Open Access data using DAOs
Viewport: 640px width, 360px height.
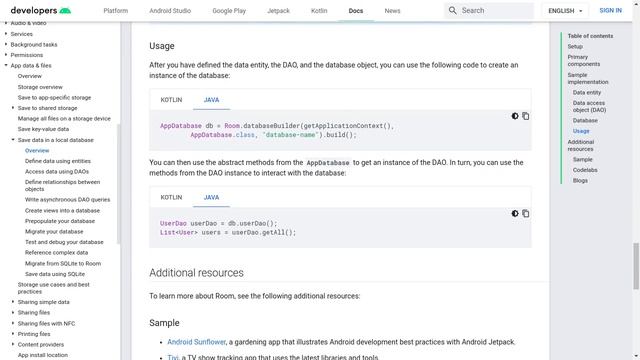coord(57,172)
